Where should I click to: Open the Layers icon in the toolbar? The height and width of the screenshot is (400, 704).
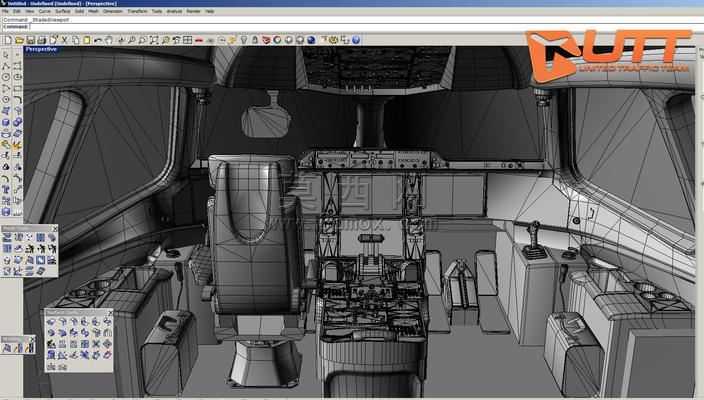[x=266, y=40]
